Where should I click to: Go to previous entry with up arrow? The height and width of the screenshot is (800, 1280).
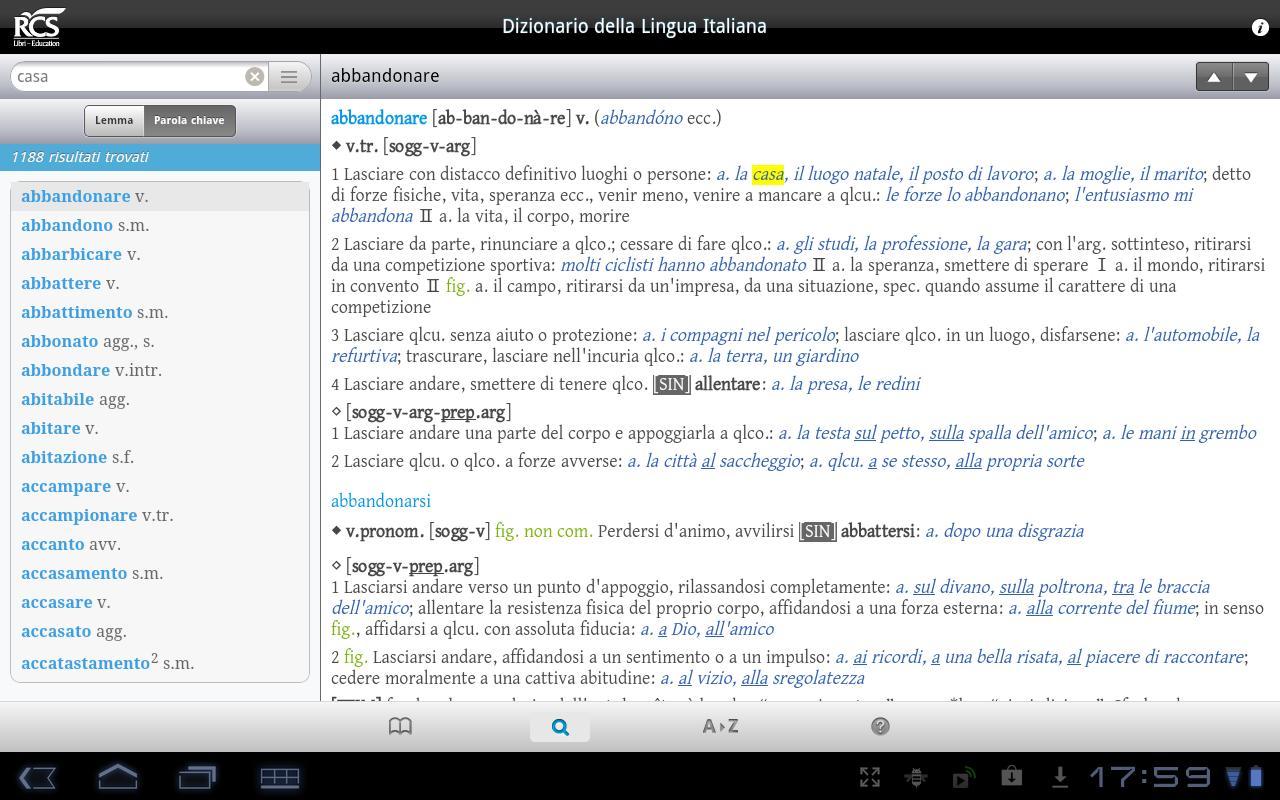1214,77
